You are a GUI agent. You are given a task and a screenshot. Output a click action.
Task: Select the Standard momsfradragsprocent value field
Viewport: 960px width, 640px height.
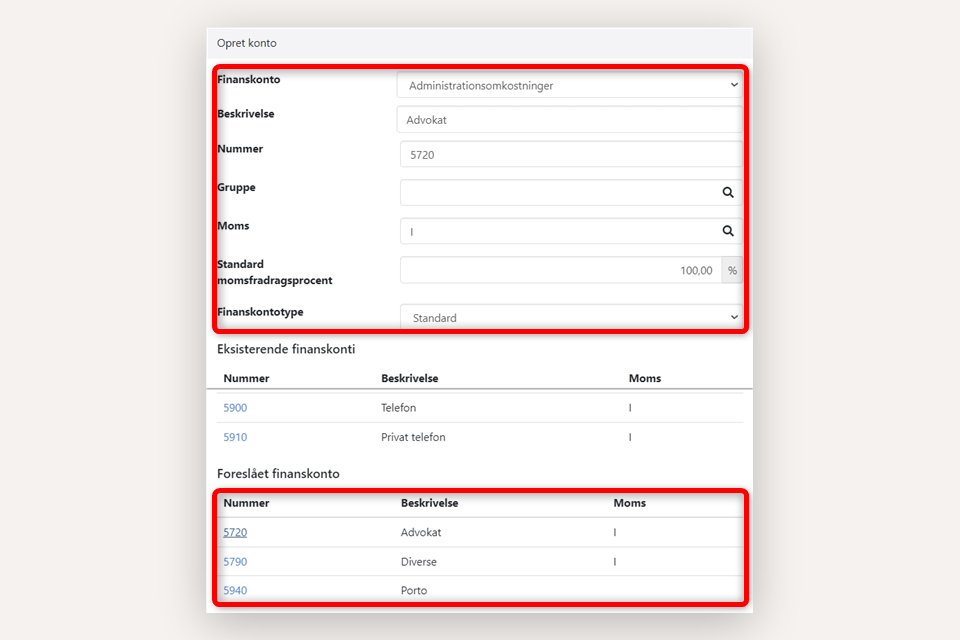[x=560, y=270]
